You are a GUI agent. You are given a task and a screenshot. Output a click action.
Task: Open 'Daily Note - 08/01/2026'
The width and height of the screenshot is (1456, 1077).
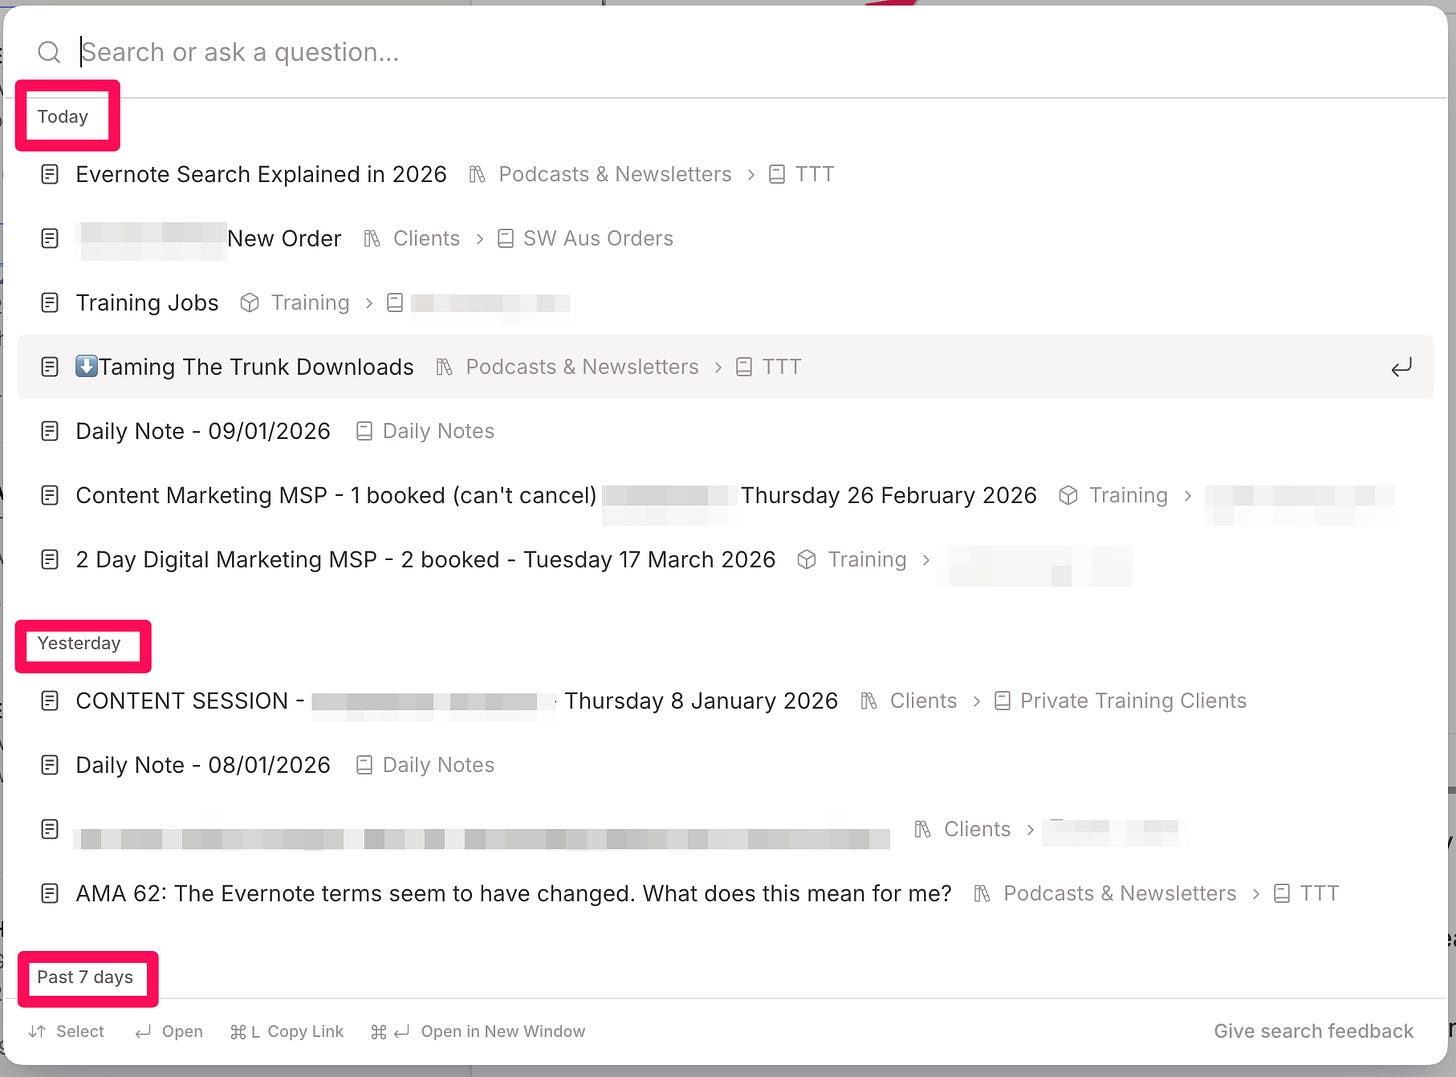tap(203, 765)
